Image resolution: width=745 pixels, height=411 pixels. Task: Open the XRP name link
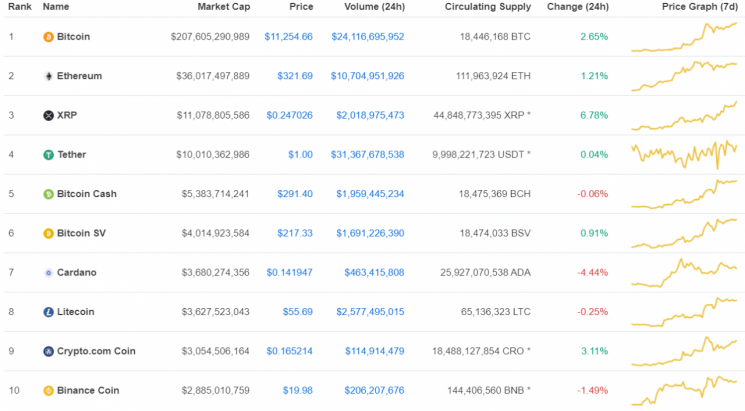[x=67, y=115]
